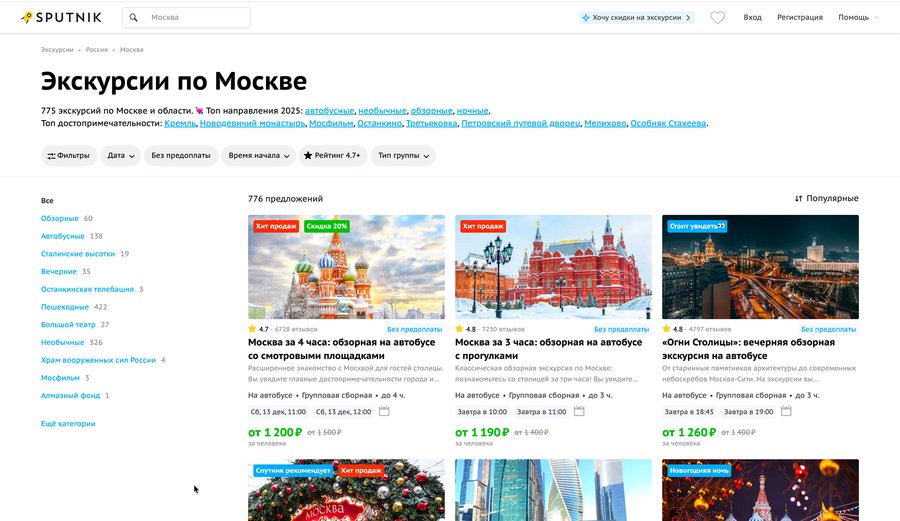Select the Останкинская телебашня category
900x521 pixels.
click(x=87, y=289)
